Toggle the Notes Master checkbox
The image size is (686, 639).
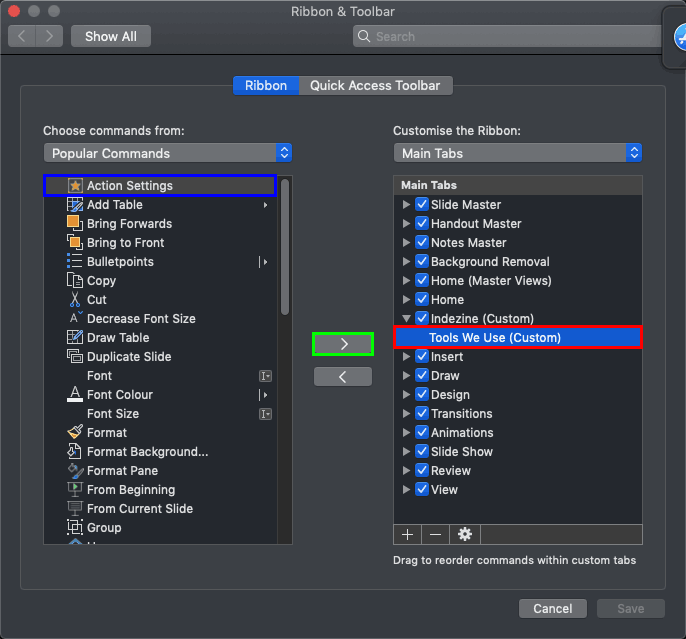pos(422,242)
